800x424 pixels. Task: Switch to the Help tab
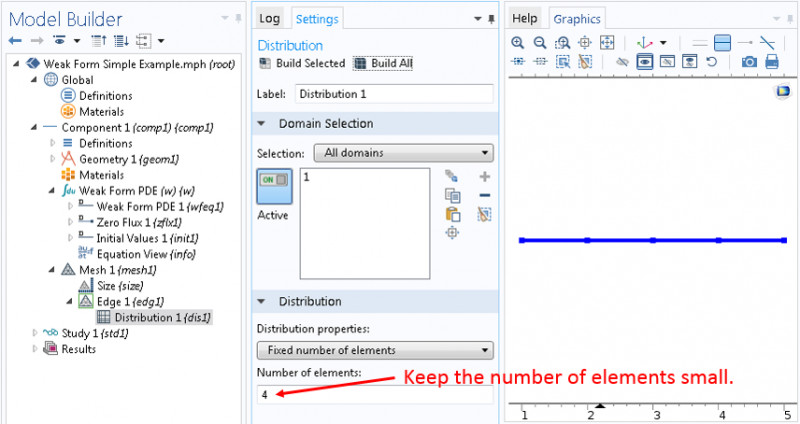524,19
